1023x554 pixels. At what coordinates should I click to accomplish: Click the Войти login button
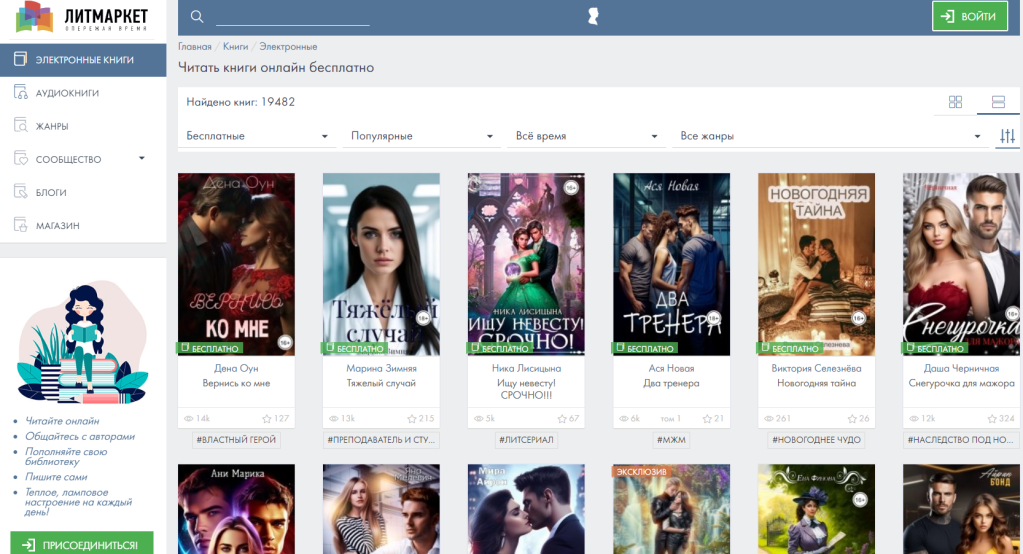pos(970,17)
